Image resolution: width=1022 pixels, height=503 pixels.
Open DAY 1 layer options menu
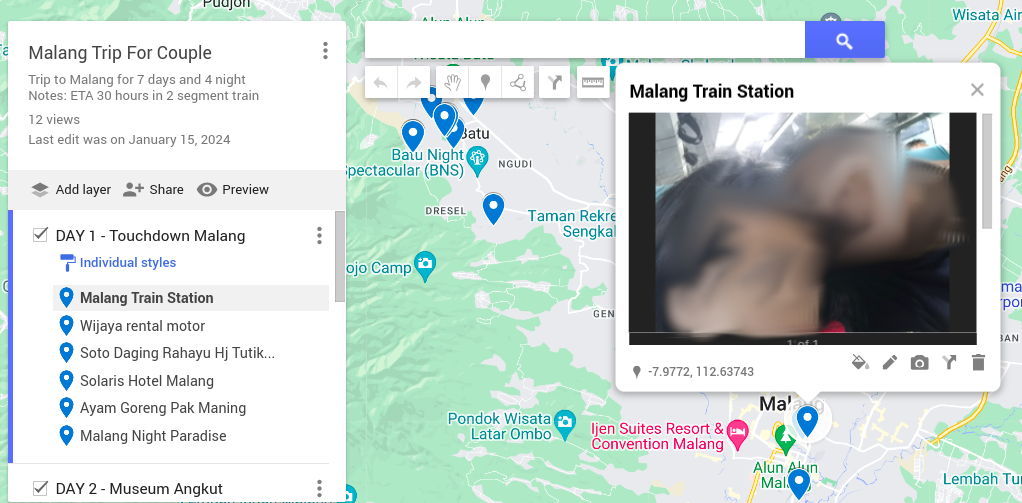[319, 235]
